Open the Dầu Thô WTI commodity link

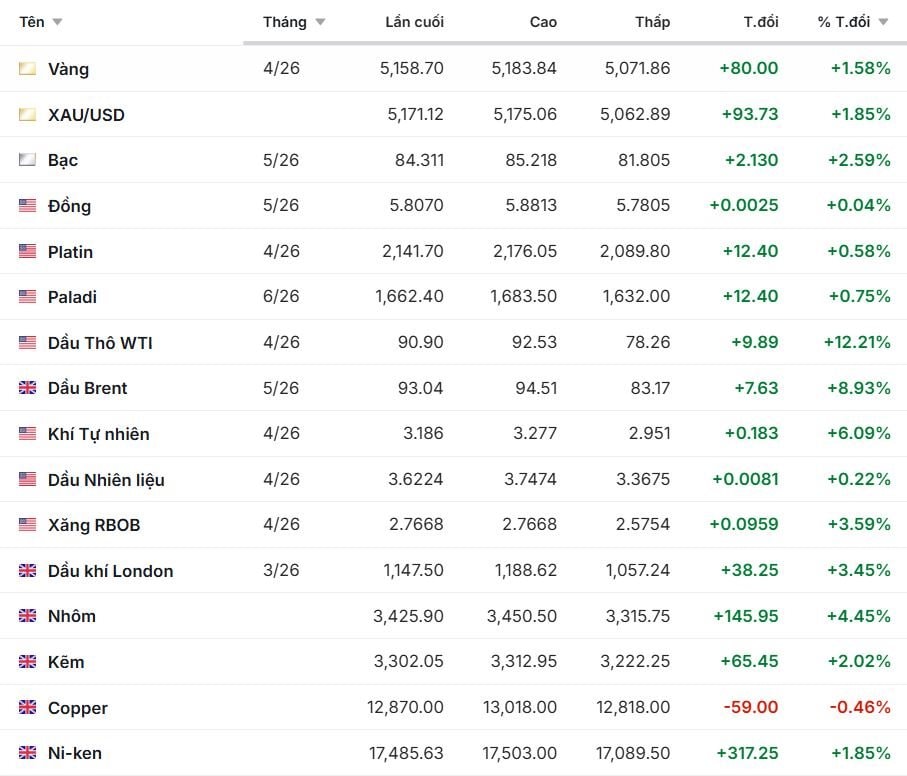click(x=100, y=343)
